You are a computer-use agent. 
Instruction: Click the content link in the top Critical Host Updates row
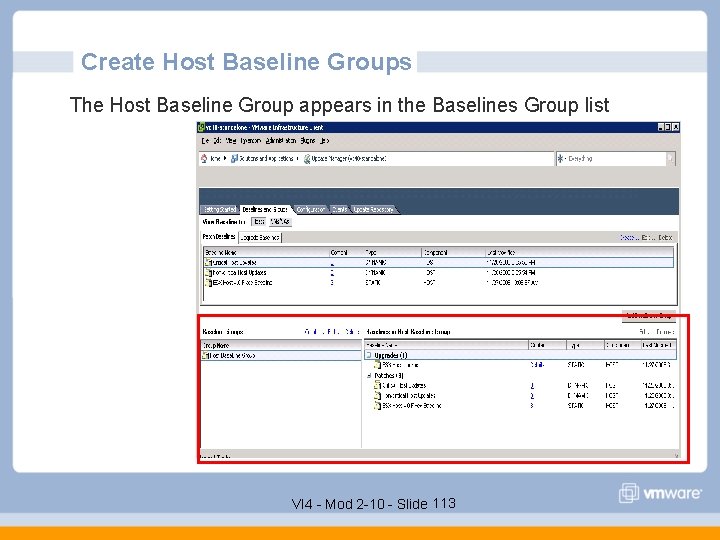[x=332, y=263]
